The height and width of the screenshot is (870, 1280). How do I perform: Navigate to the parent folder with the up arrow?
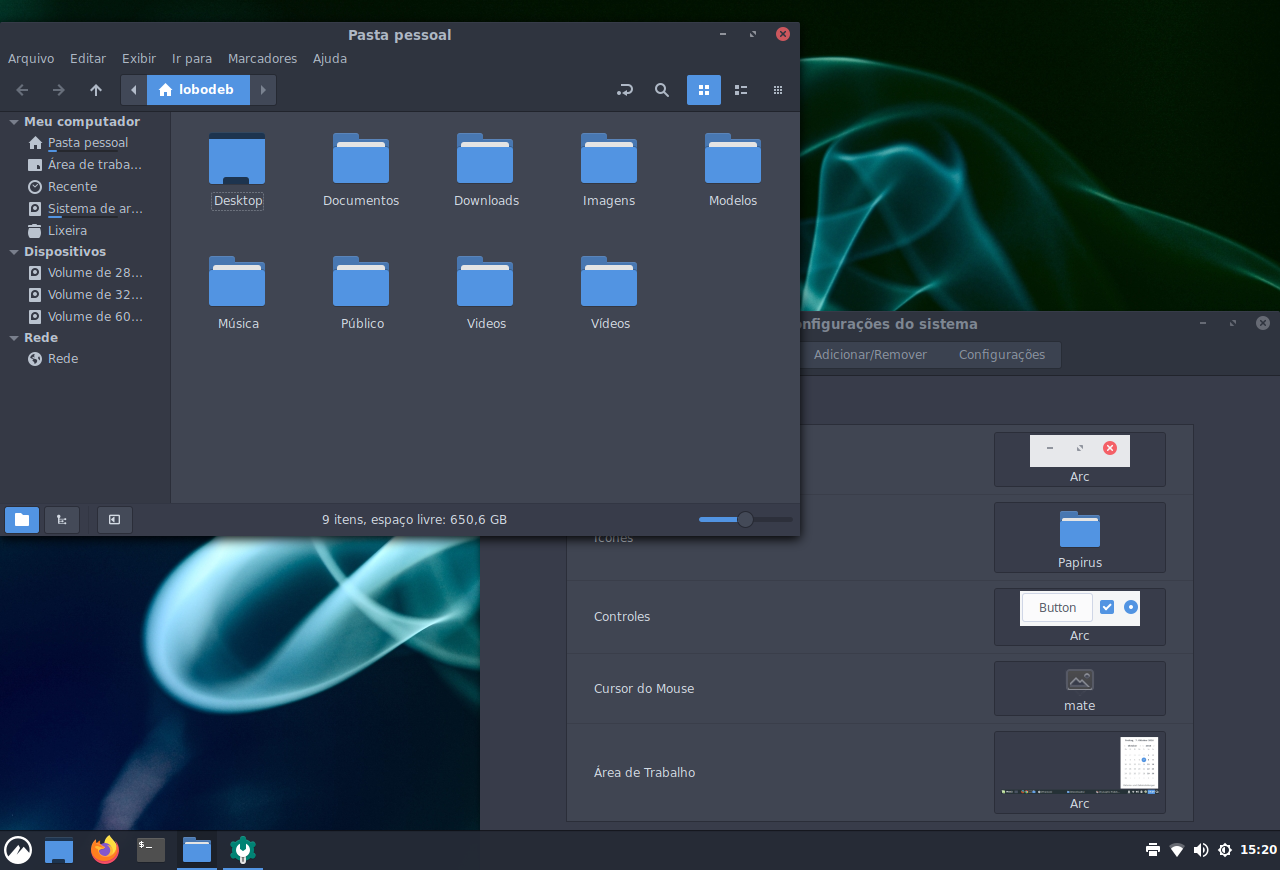95,90
